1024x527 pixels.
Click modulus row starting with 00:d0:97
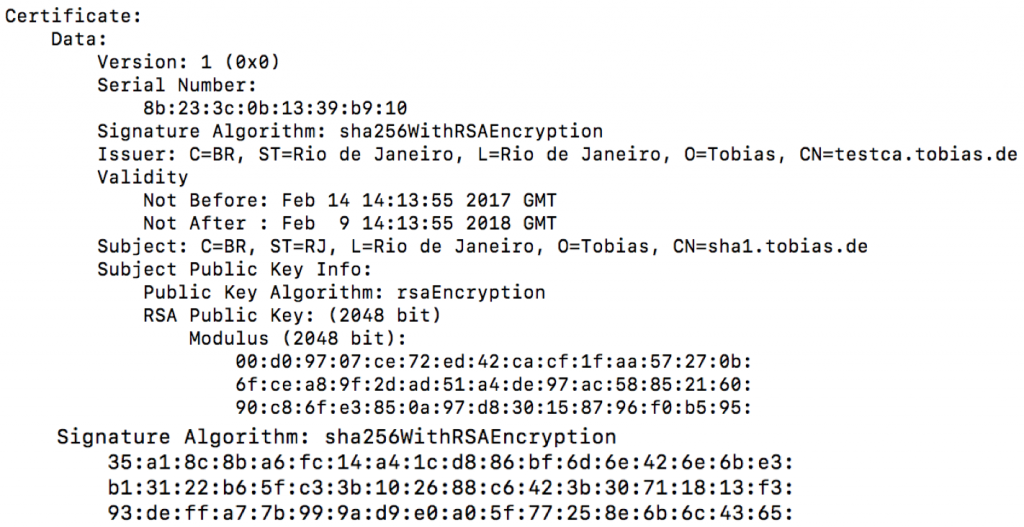[x=494, y=361]
